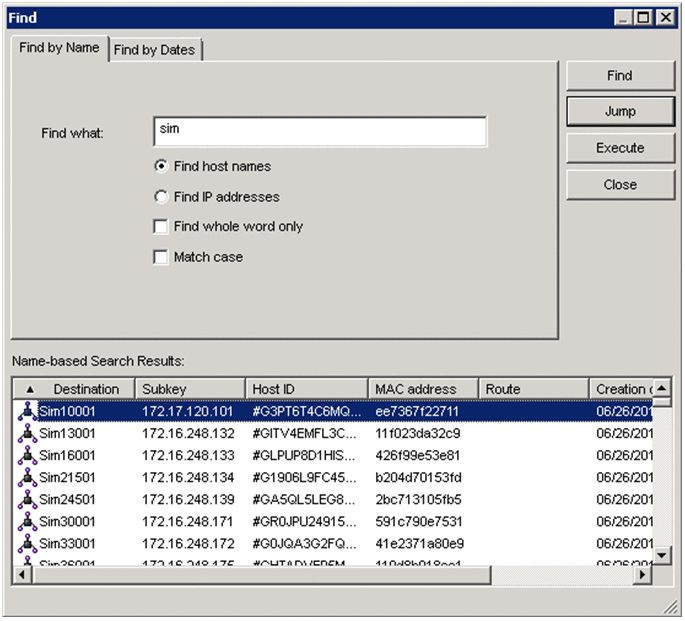
Task: Click the host icon beside Sim21501
Action: point(28,477)
